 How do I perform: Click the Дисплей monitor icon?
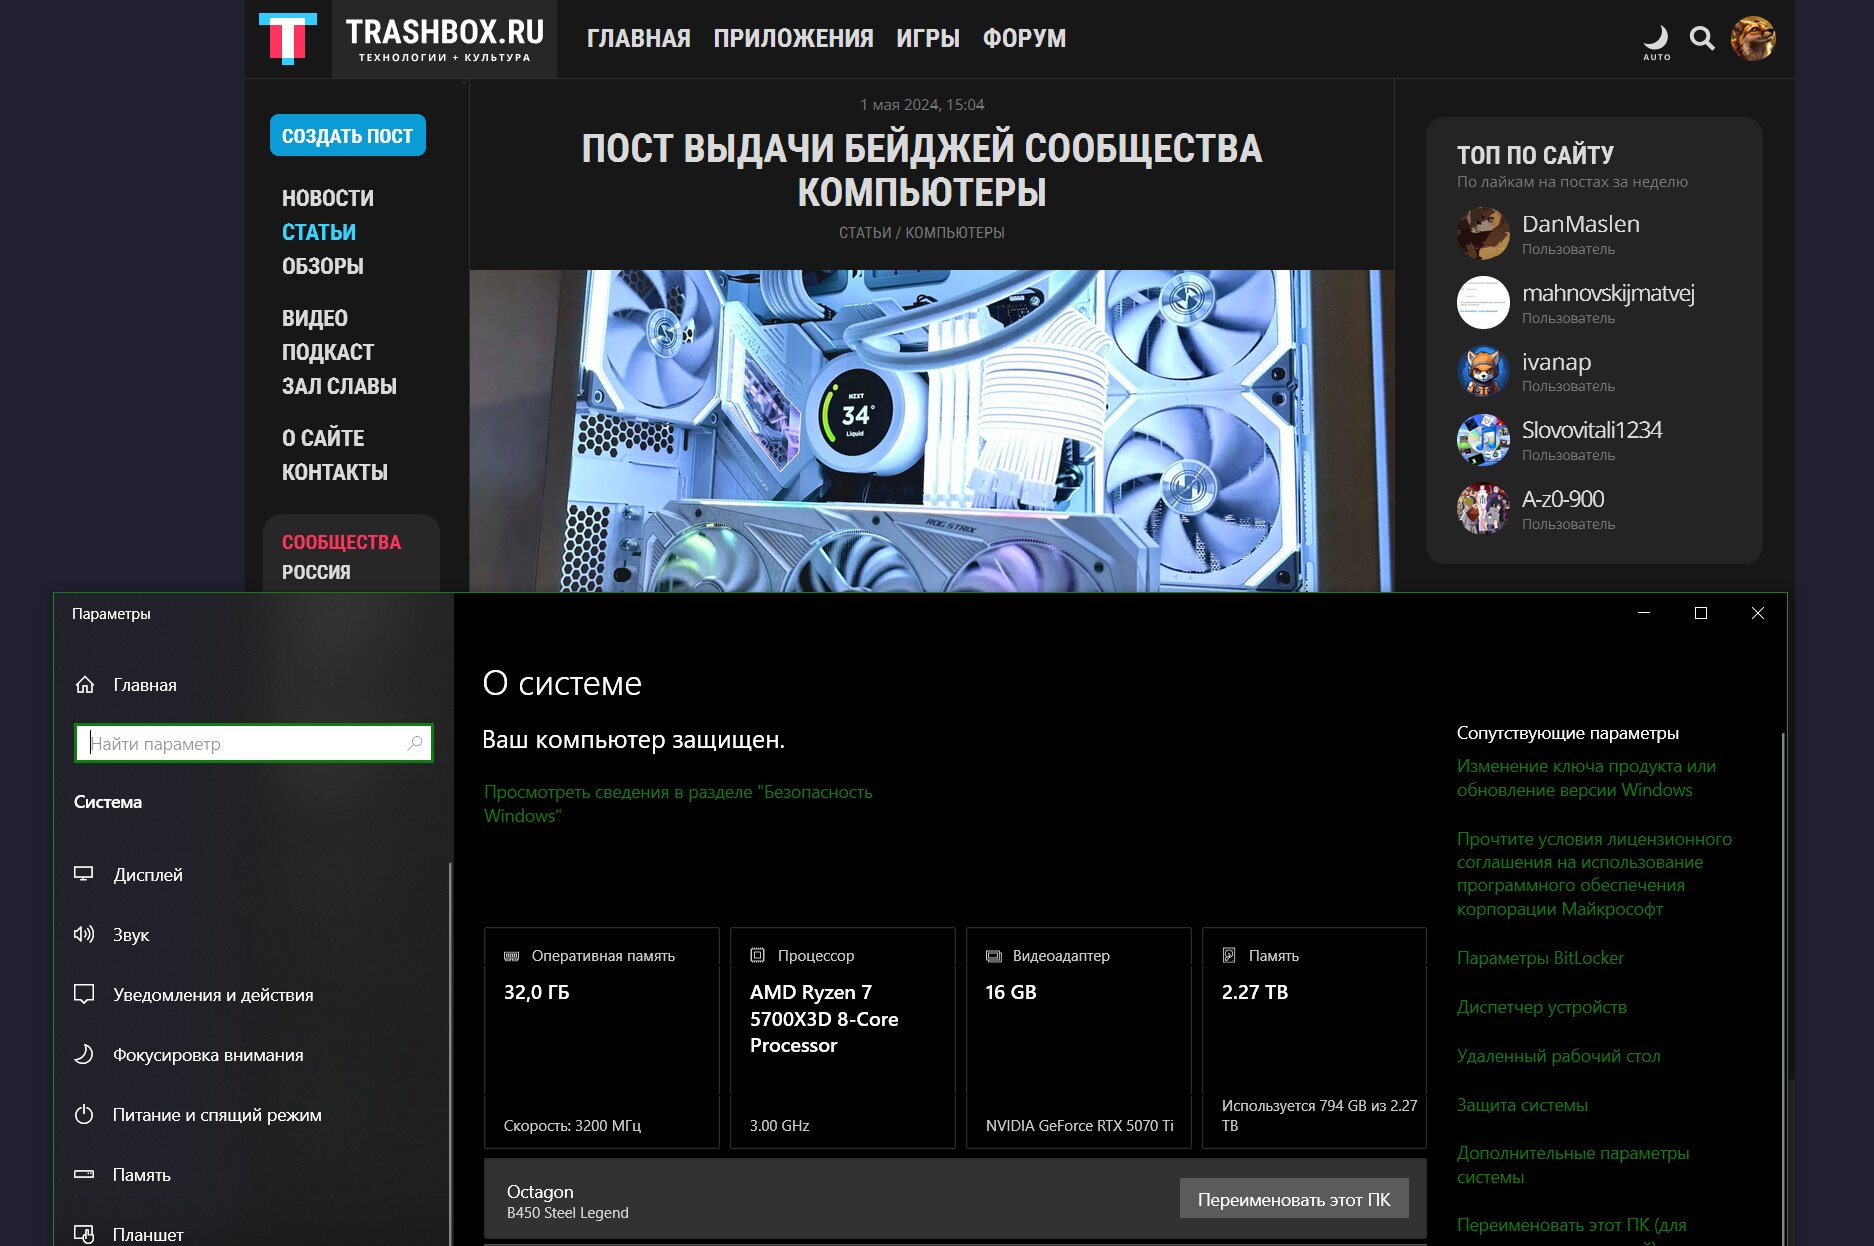pos(84,874)
